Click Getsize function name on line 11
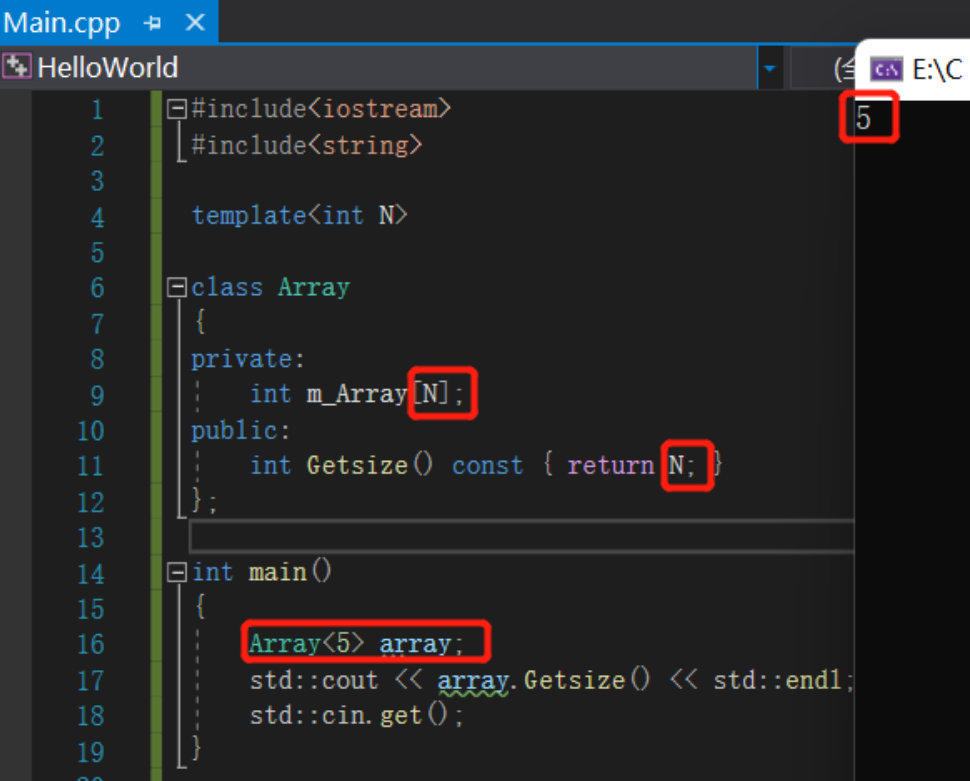 (x=357, y=465)
